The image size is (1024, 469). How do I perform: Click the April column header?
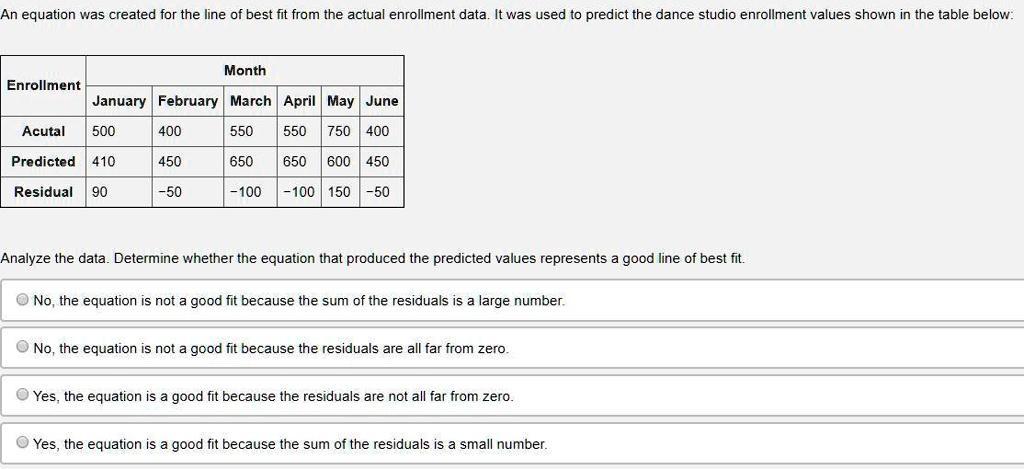pyautogui.click(x=299, y=101)
